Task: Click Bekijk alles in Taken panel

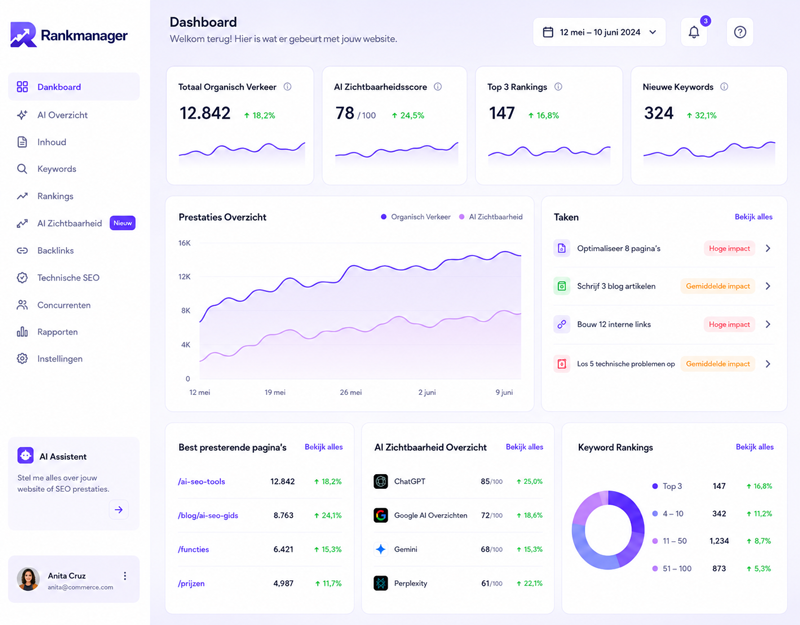Action: click(x=754, y=217)
